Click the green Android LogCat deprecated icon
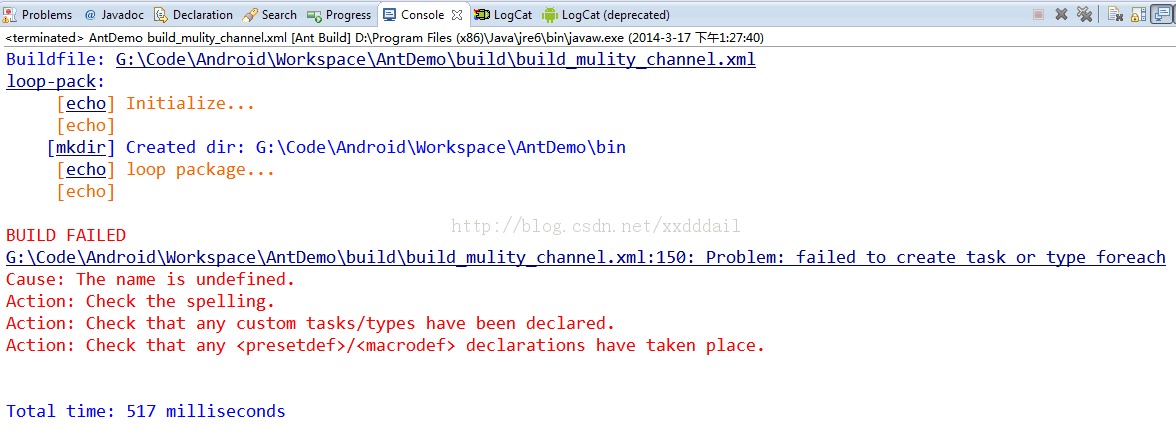 tap(550, 14)
